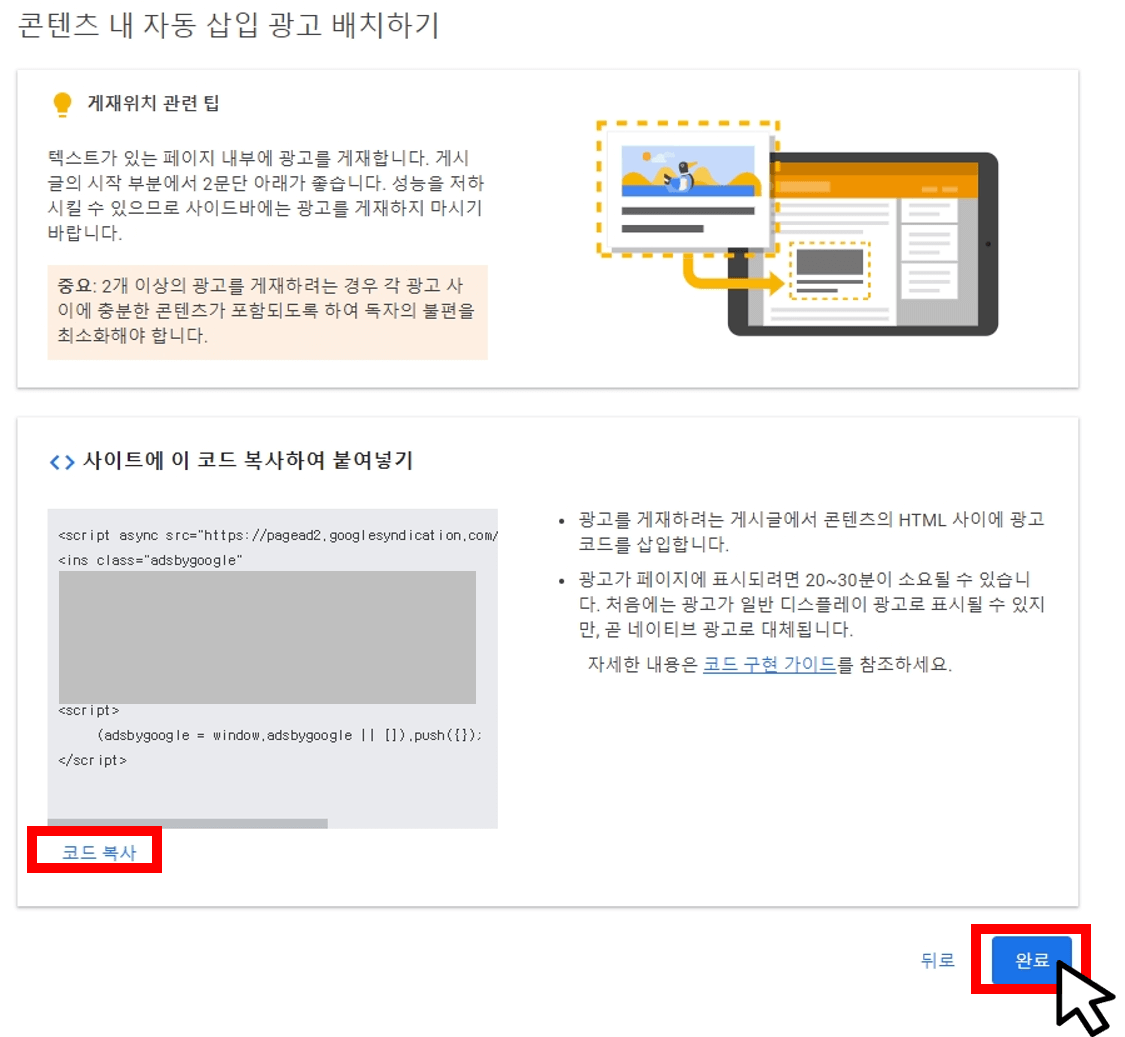Click the closing </script> code line
The image size is (1125, 1037).
(x=93, y=760)
